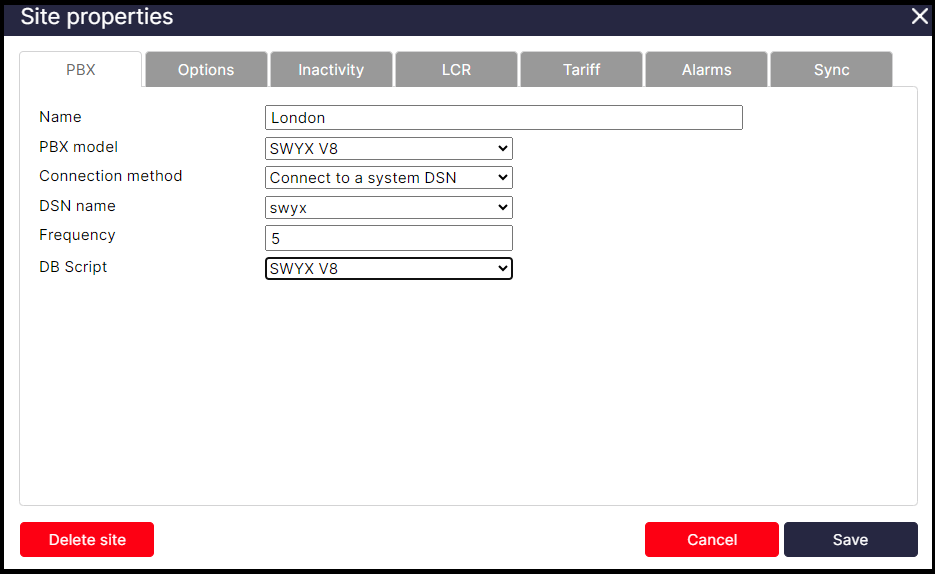The width and height of the screenshot is (935, 574).
Task: Click the Delete site button
Action: 87,539
